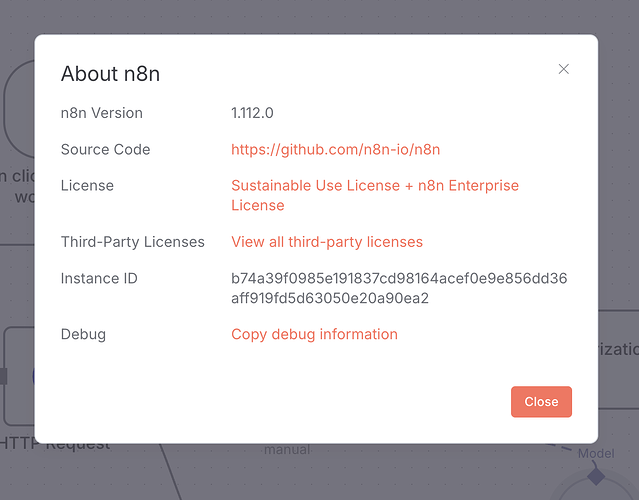Click the Instance ID hash value

click(398, 288)
